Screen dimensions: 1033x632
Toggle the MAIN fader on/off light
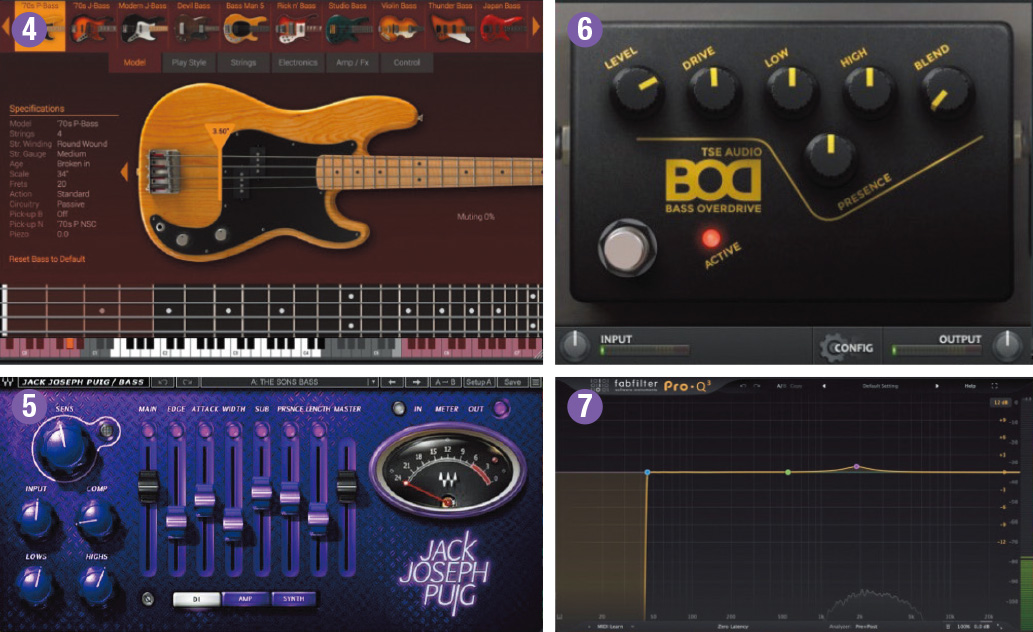(148, 430)
